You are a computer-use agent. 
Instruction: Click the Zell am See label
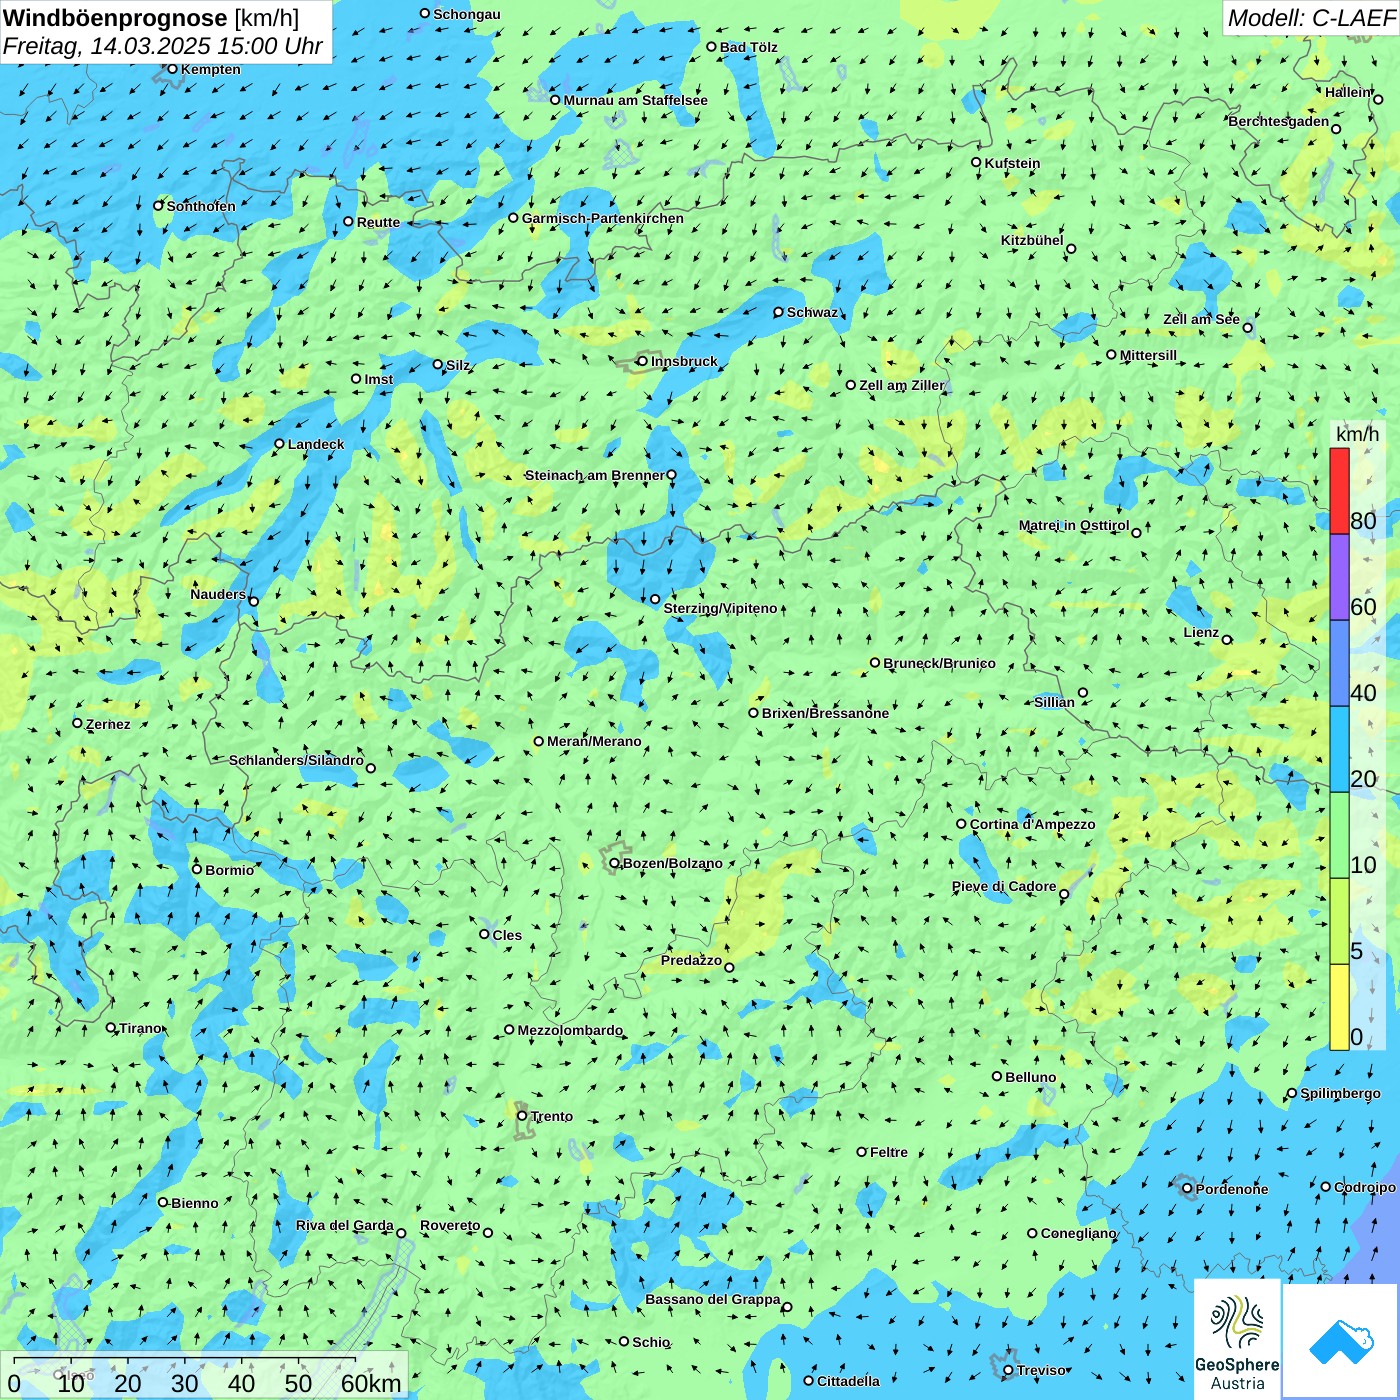[x=1201, y=319]
